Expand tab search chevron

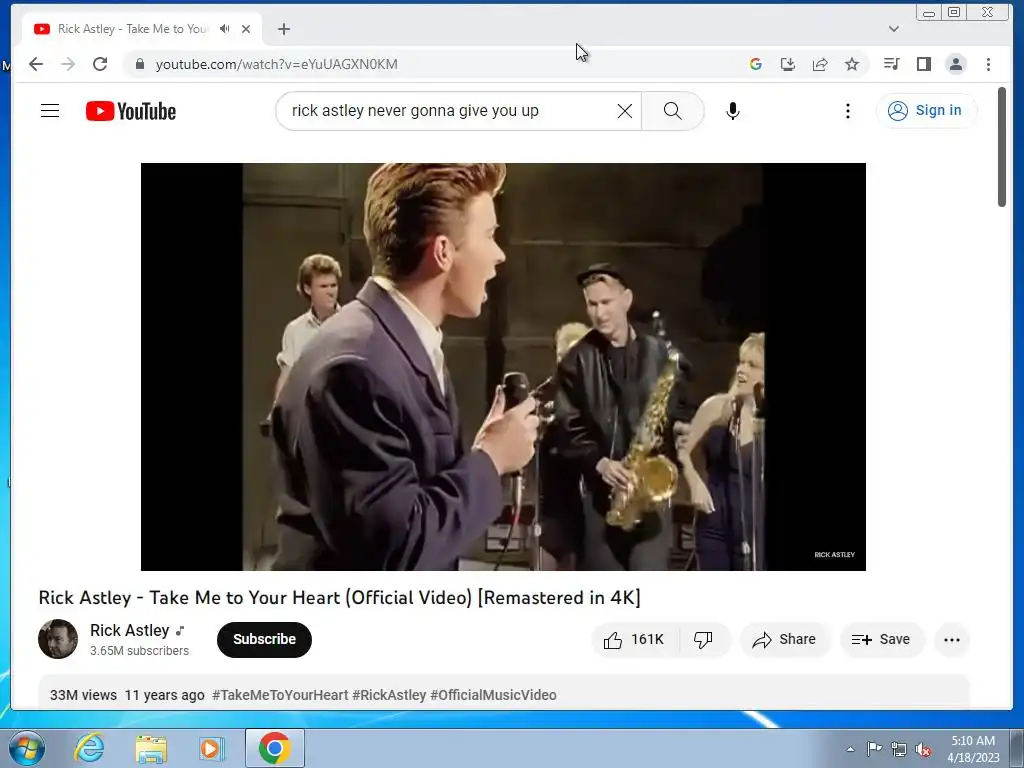894,29
